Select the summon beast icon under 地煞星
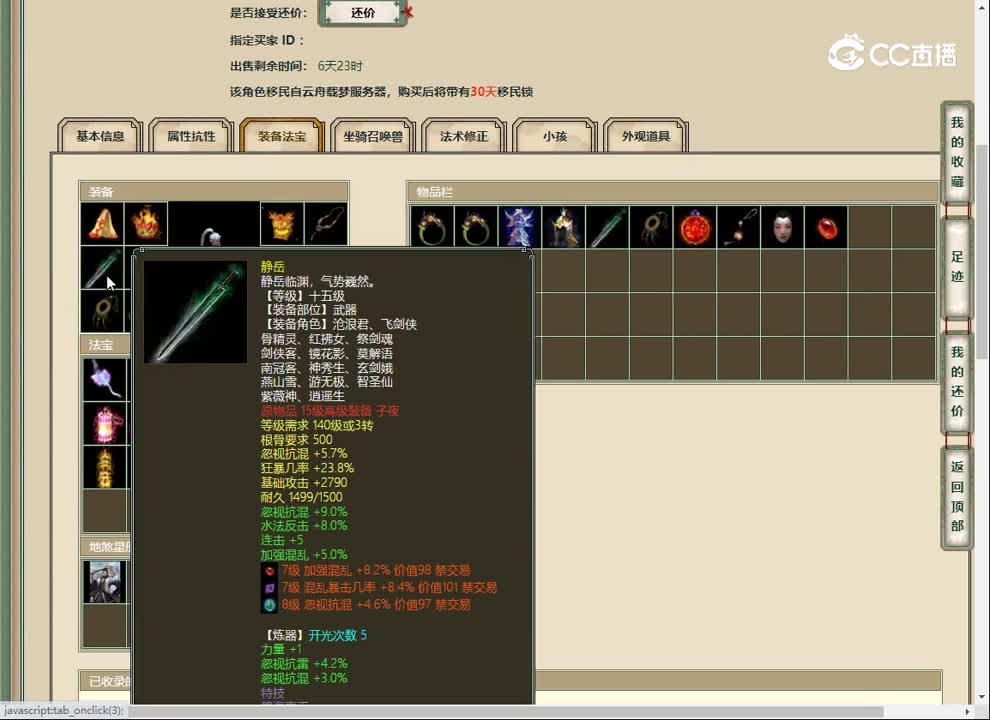 click(104, 583)
